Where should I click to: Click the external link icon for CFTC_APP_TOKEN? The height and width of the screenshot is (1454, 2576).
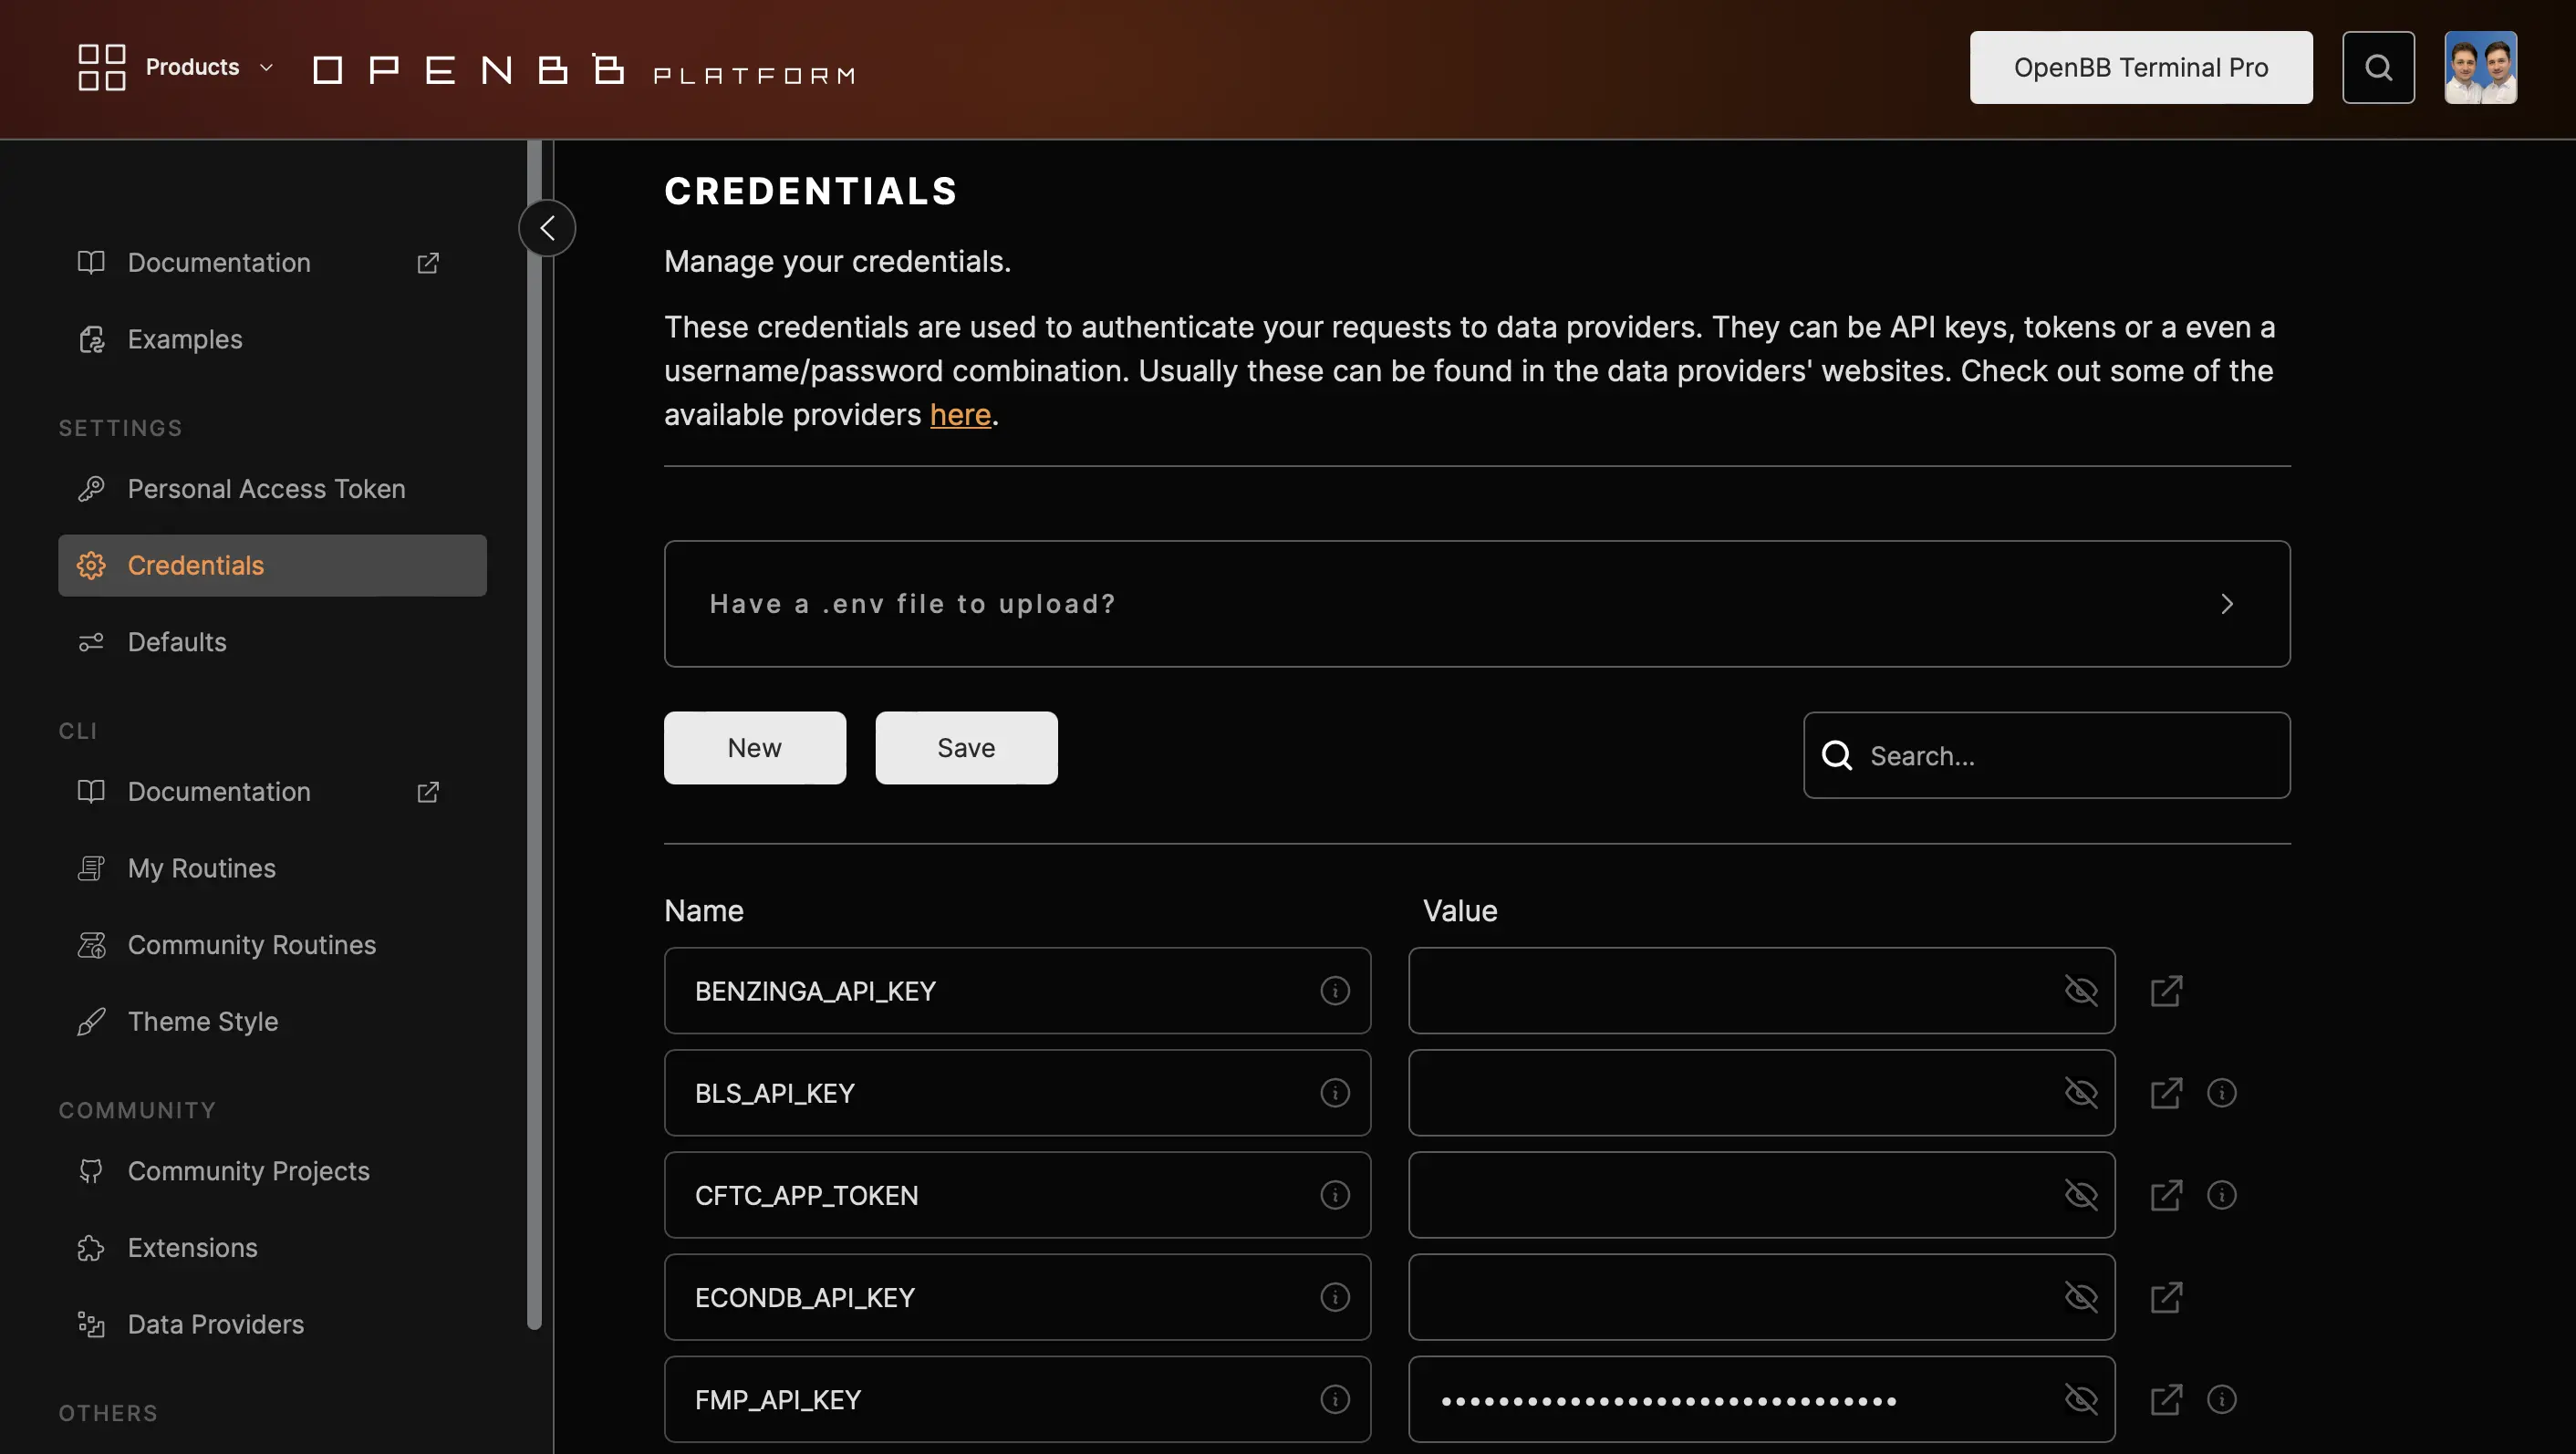pos(2166,1194)
